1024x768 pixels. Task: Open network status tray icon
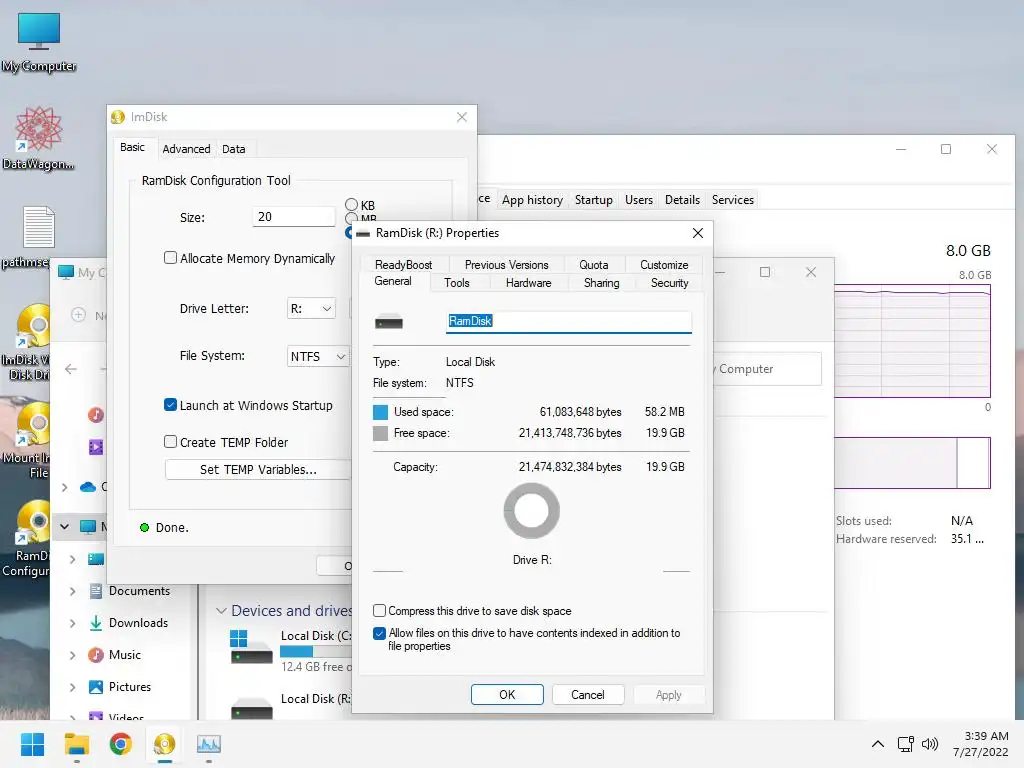[x=905, y=744]
